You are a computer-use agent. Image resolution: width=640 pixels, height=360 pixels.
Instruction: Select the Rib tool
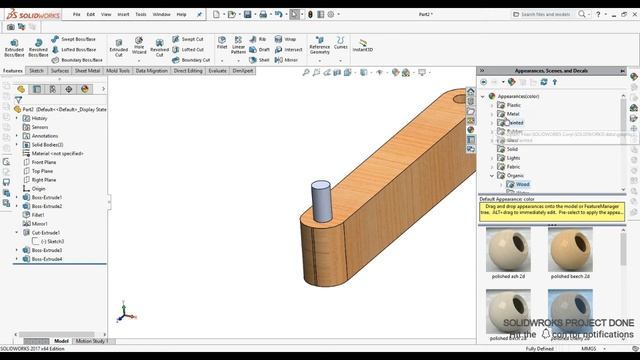pyautogui.click(x=258, y=39)
